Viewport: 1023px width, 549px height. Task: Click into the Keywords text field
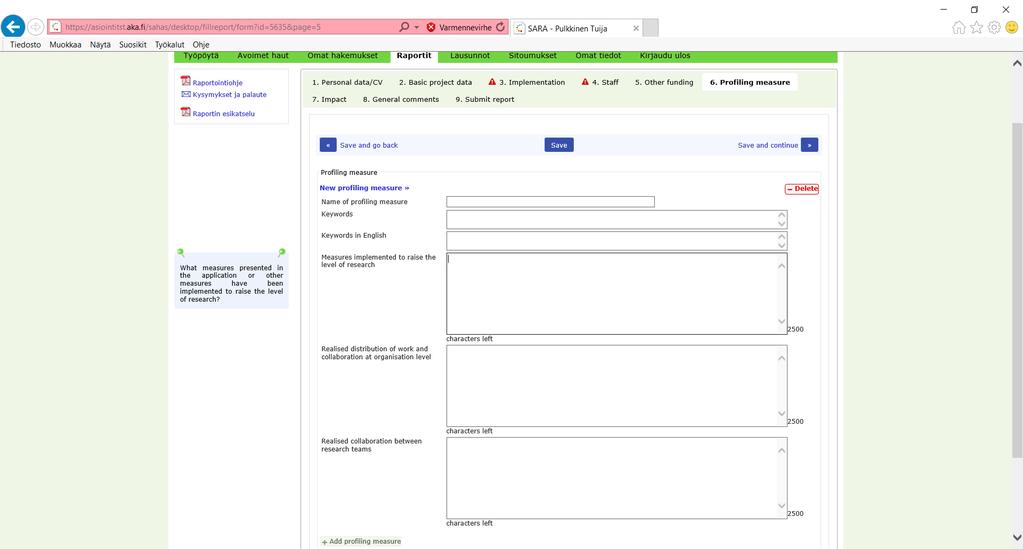click(x=617, y=219)
